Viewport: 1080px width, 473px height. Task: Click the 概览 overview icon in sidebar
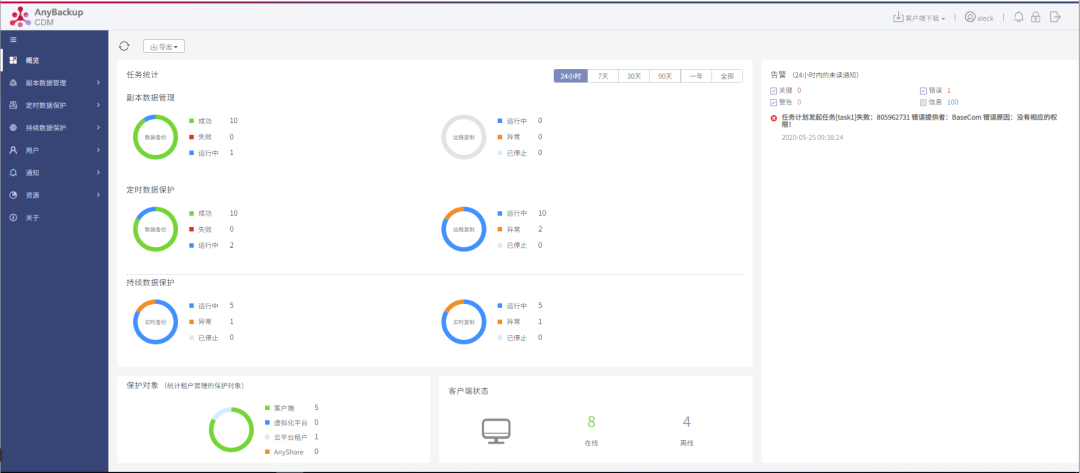(13, 61)
